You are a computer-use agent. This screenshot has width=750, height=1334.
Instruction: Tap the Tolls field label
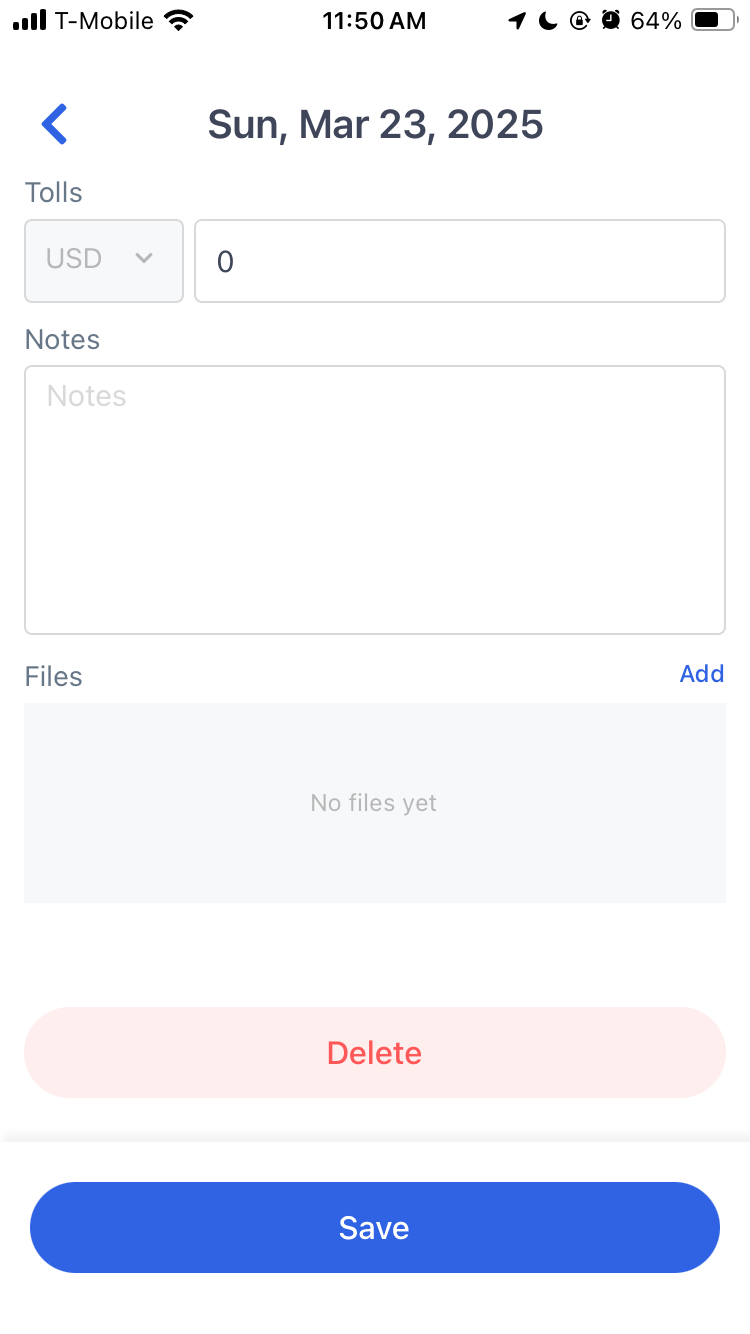[54, 192]
